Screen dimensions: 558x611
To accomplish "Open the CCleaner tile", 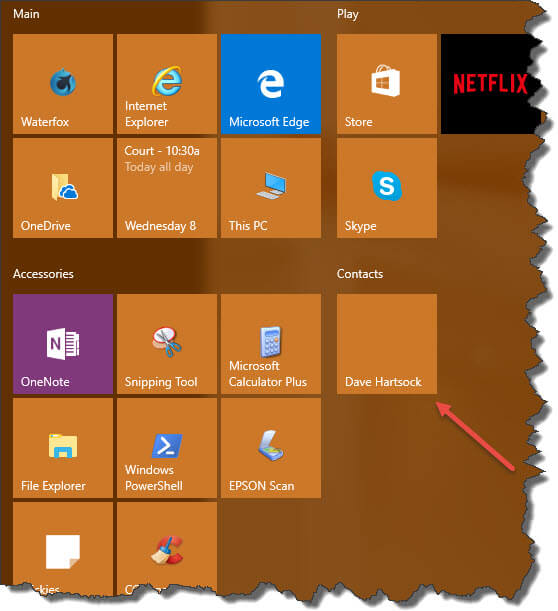I will coord(167,547).
